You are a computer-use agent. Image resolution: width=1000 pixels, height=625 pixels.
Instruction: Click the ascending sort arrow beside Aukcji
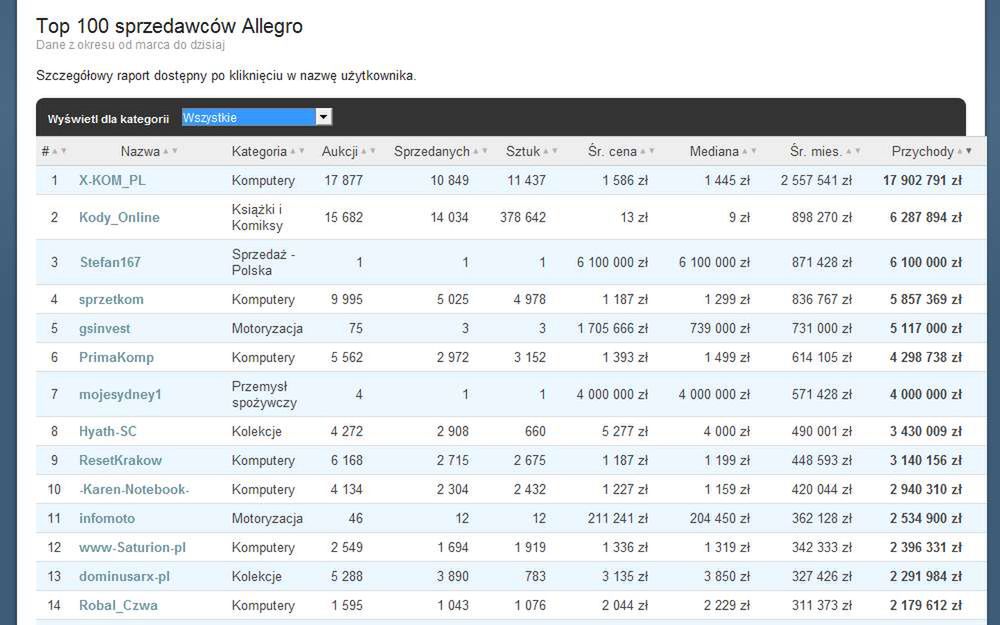coord(364,152)
